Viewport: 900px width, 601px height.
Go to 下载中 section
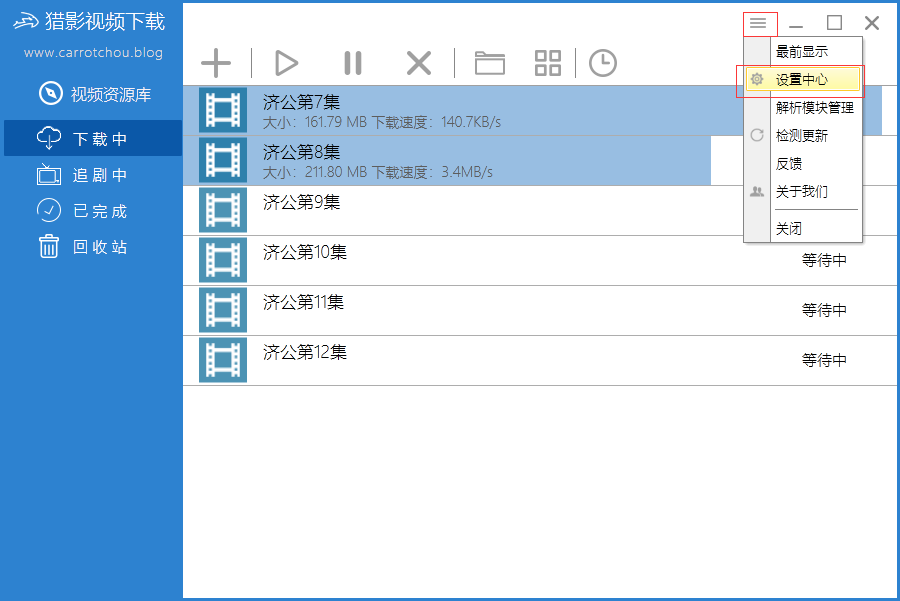(93, 138)
